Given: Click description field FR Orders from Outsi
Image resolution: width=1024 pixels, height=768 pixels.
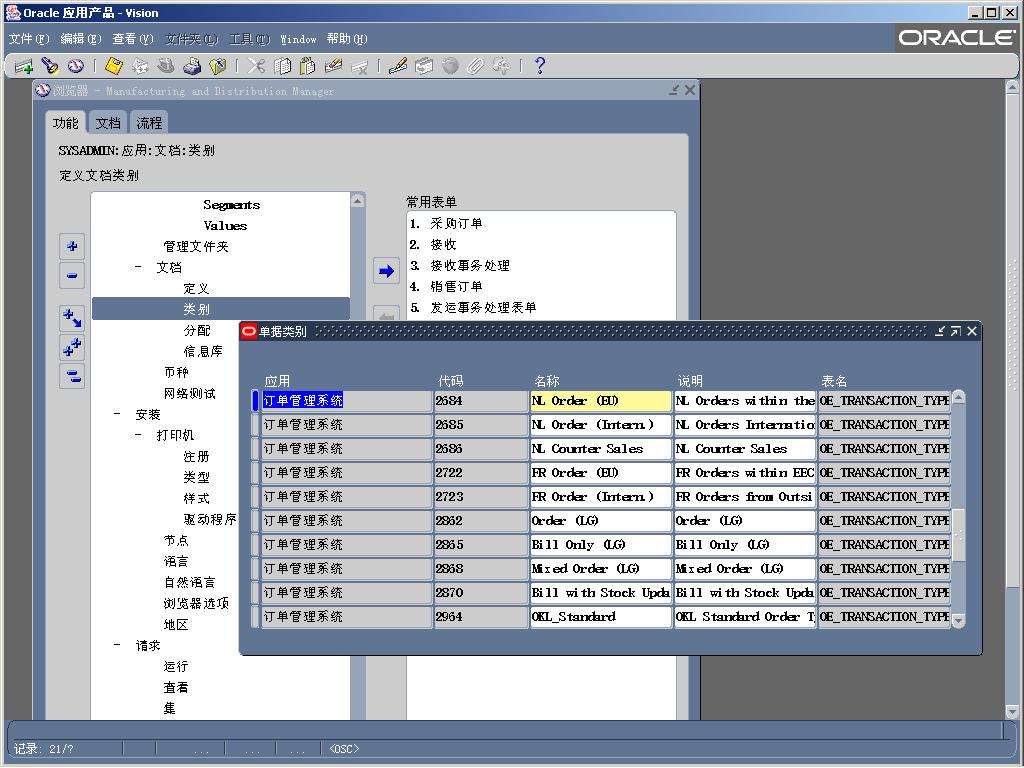Looking at the screenshot, I should [x=744, y=497].
